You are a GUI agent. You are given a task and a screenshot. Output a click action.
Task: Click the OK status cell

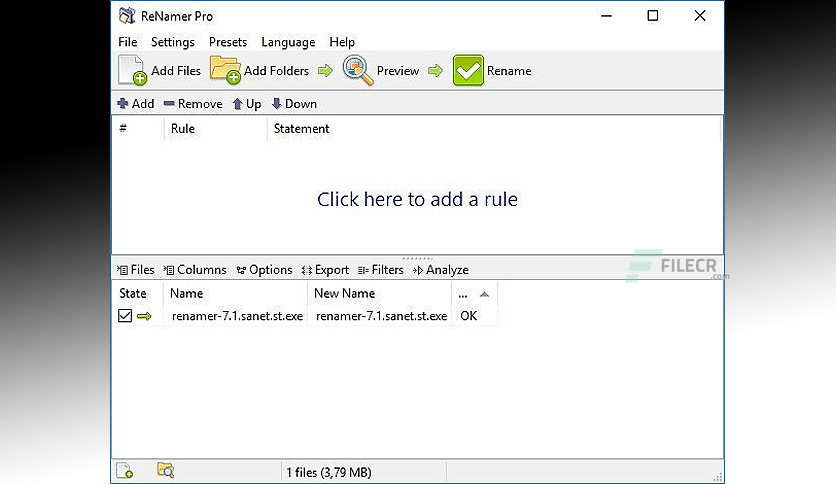[x=469, y=316]
